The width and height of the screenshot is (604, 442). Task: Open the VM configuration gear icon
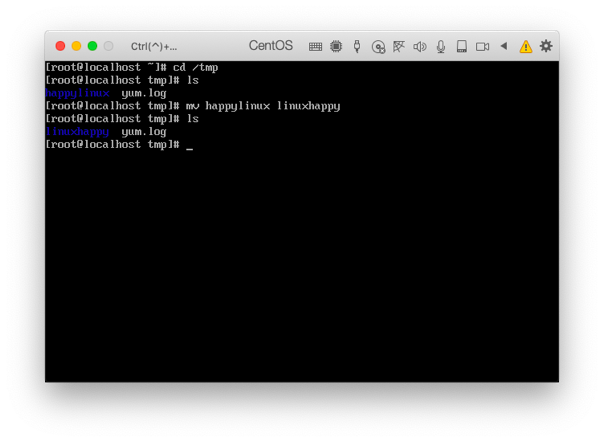tap(546, 46)
